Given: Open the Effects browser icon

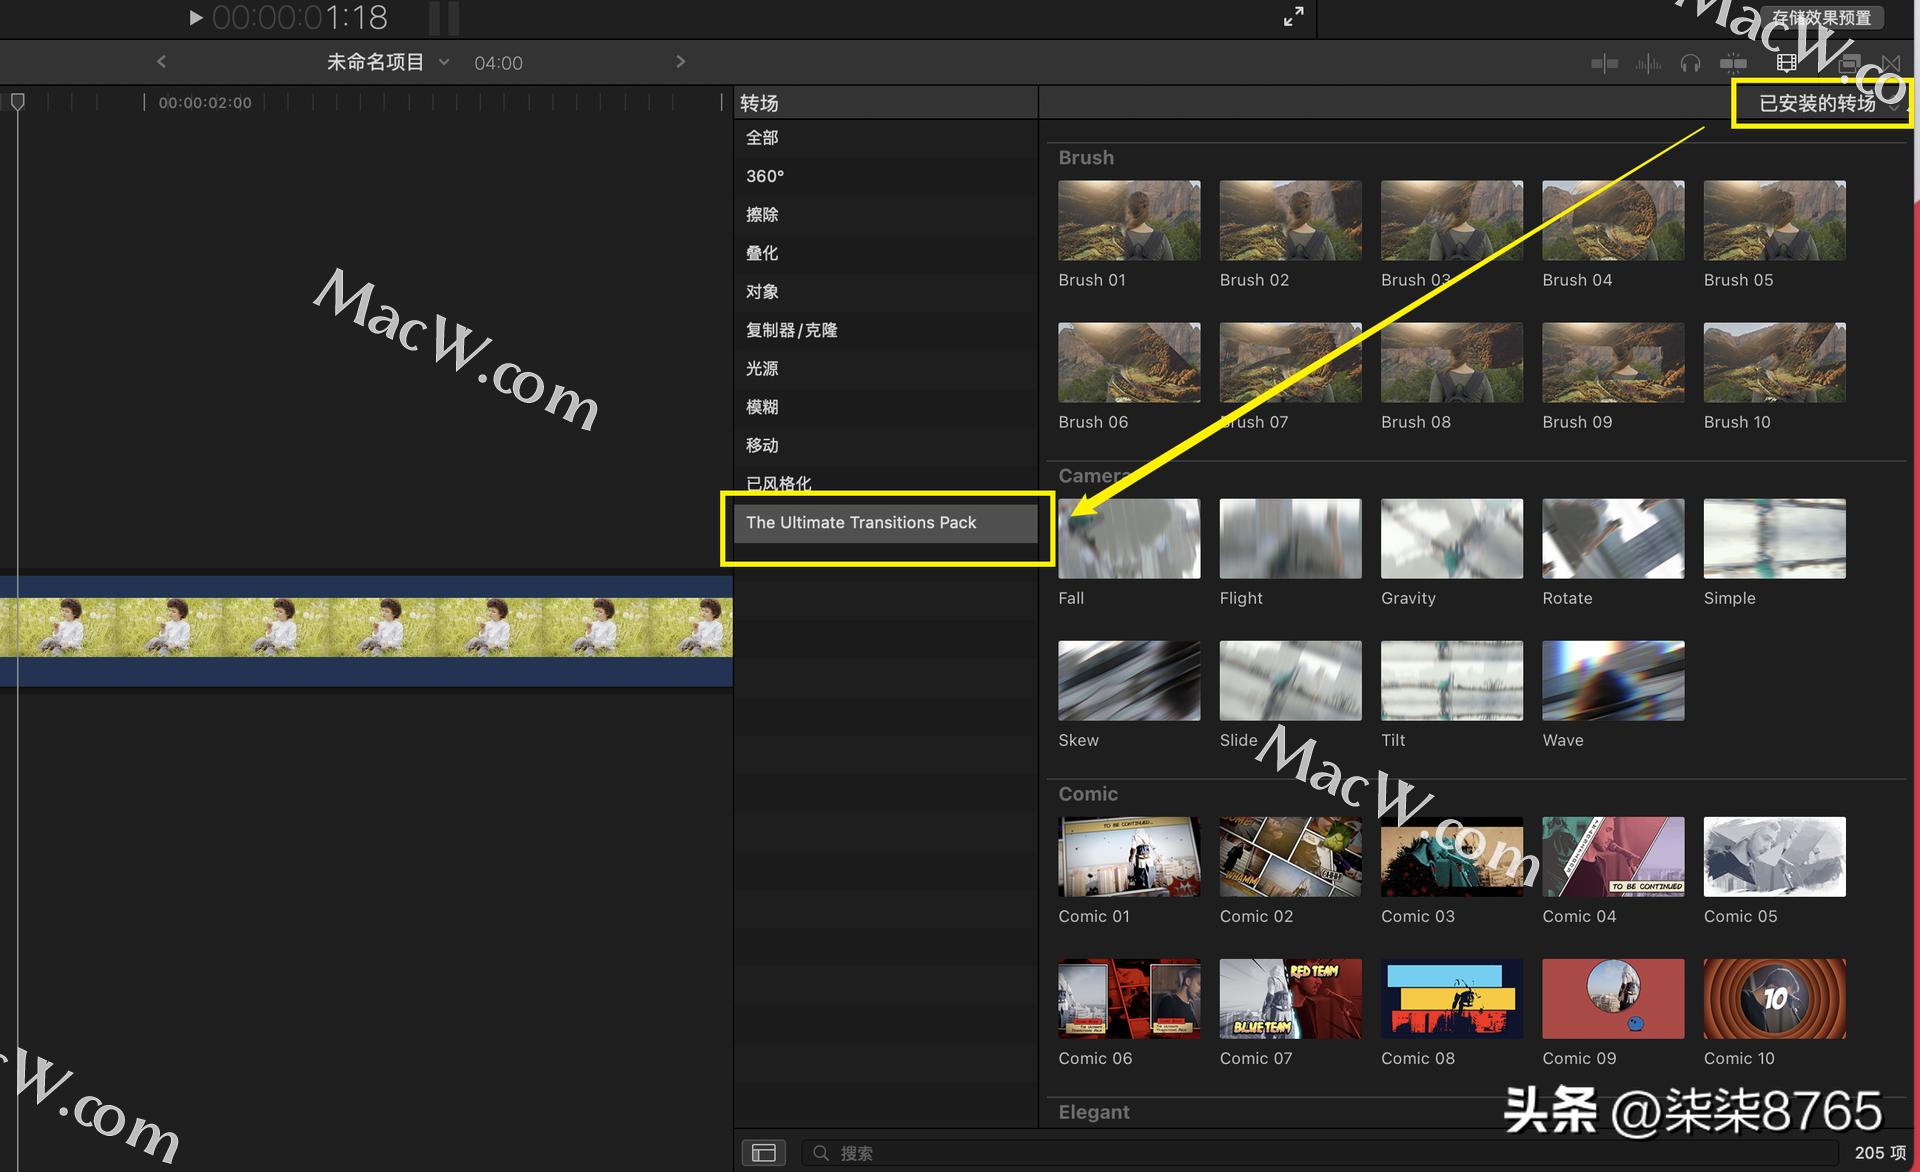Looking at the screenshot, I should tap(1848, 62).
